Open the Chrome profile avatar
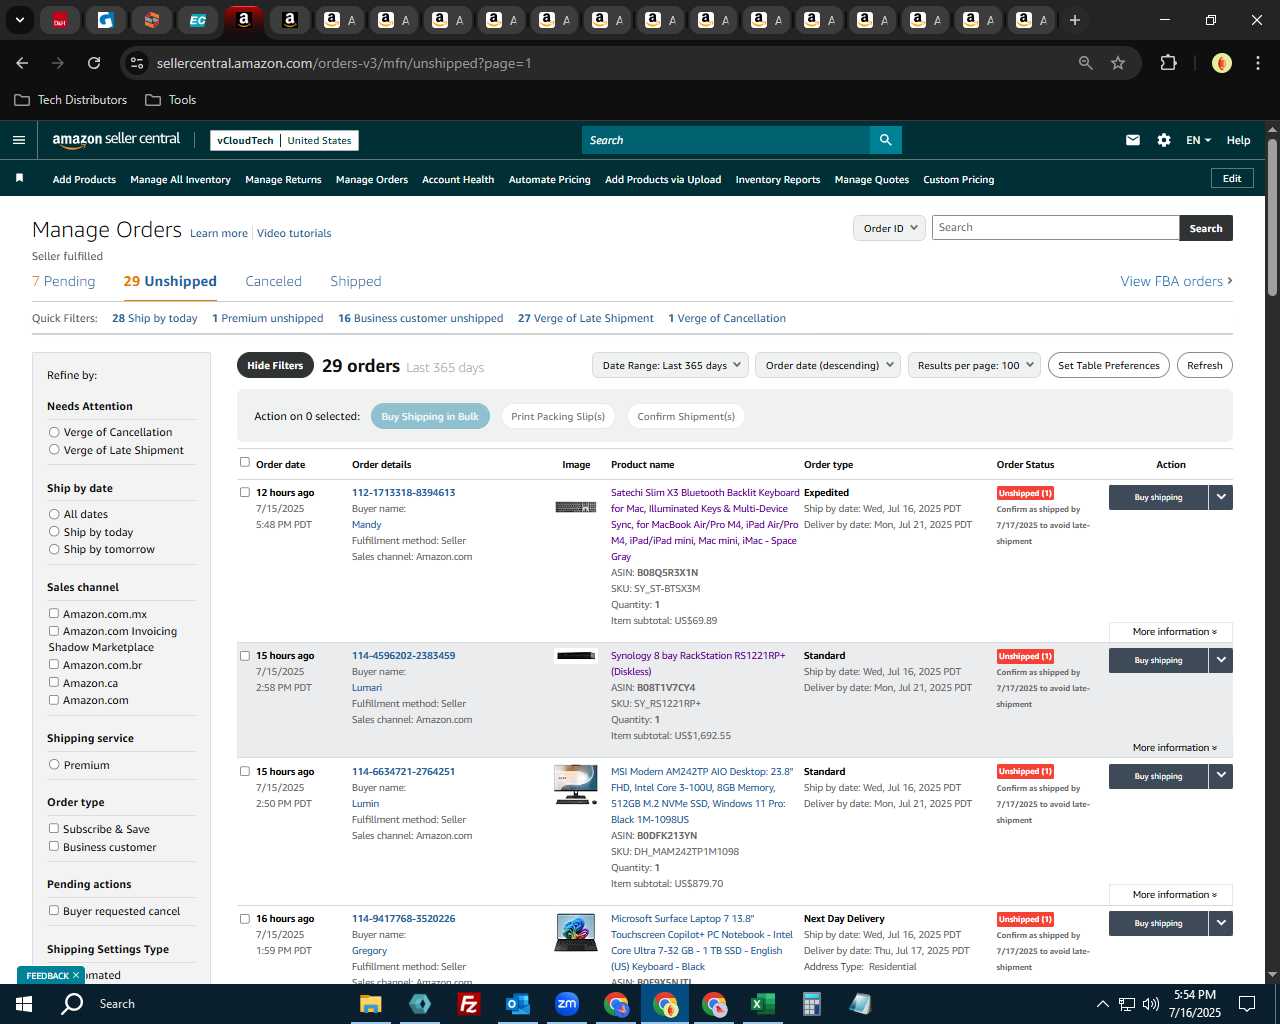 click(x=1222, y=63)
